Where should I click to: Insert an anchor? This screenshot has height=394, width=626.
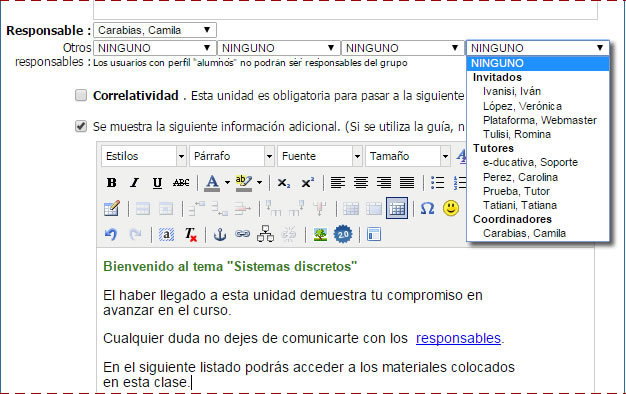pos(220,234)
